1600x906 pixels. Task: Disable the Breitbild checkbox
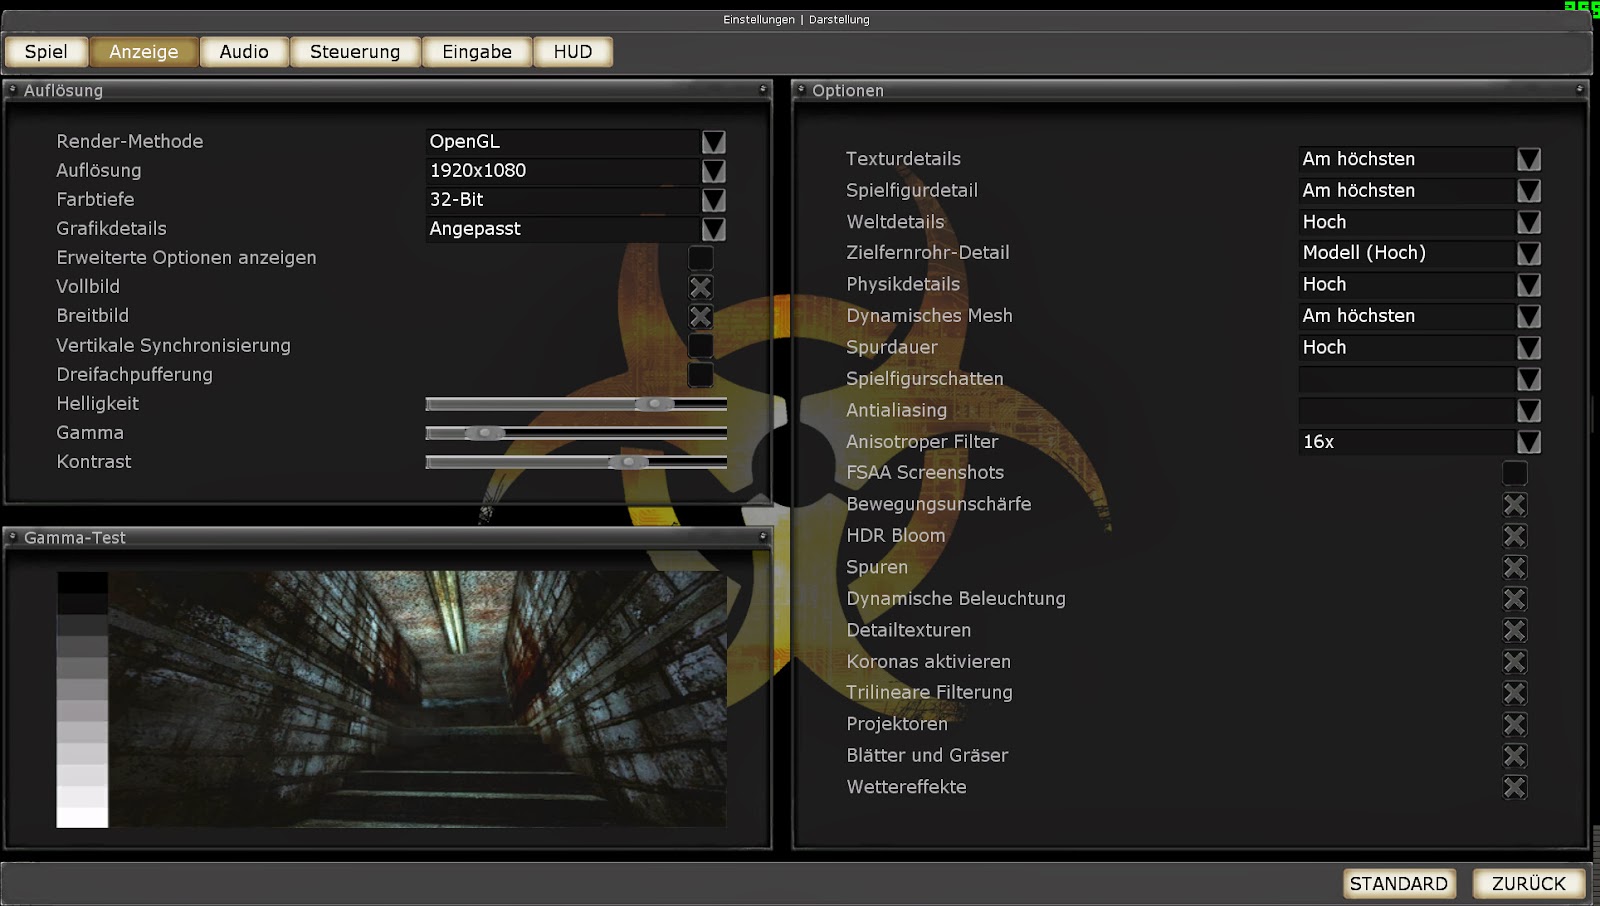pos(700,316)
